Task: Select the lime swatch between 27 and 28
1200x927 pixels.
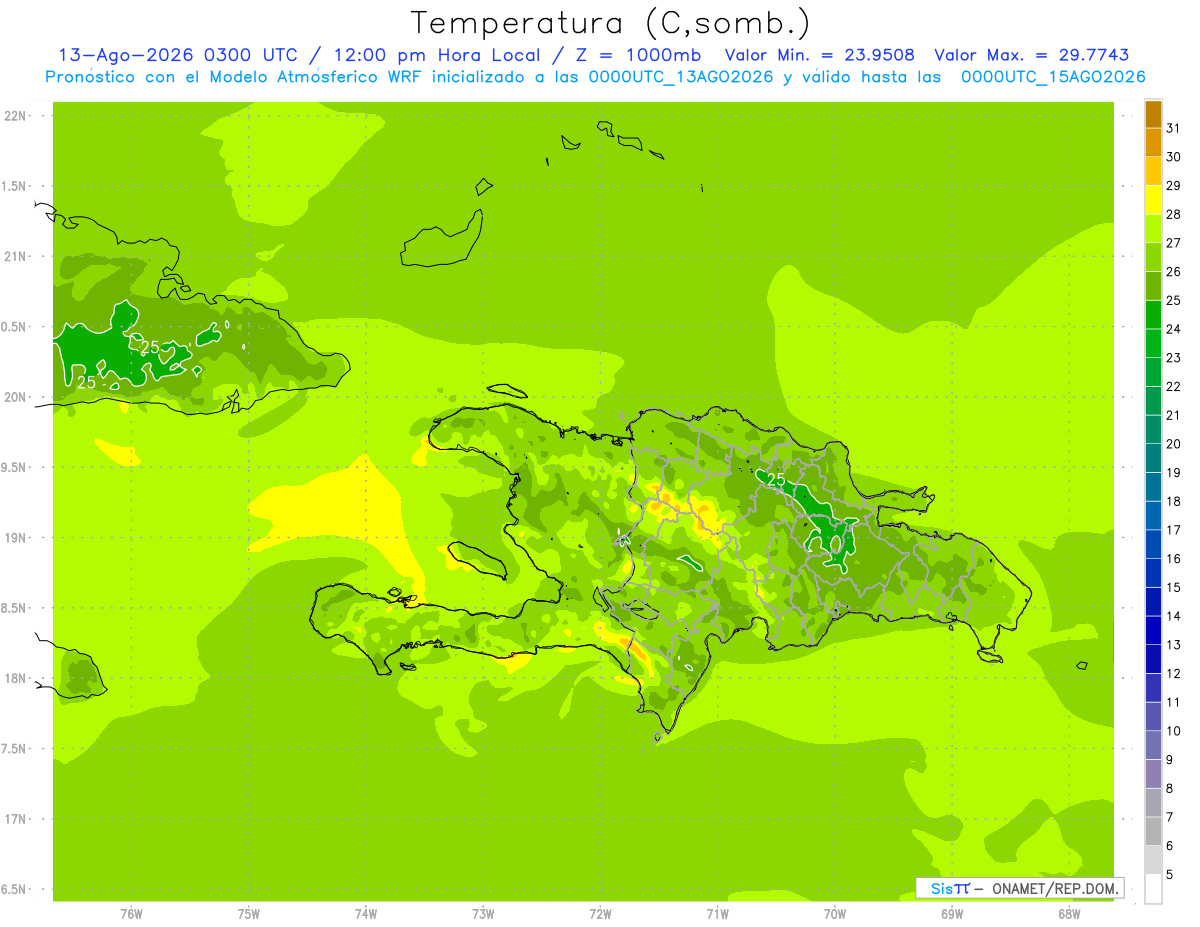Action: (1153, 229)
